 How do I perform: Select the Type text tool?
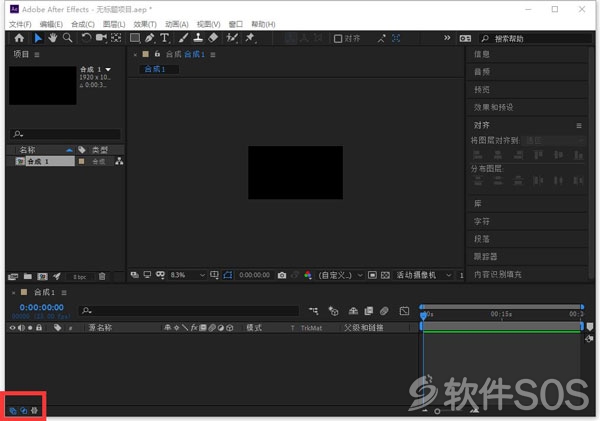pos(165,38)
